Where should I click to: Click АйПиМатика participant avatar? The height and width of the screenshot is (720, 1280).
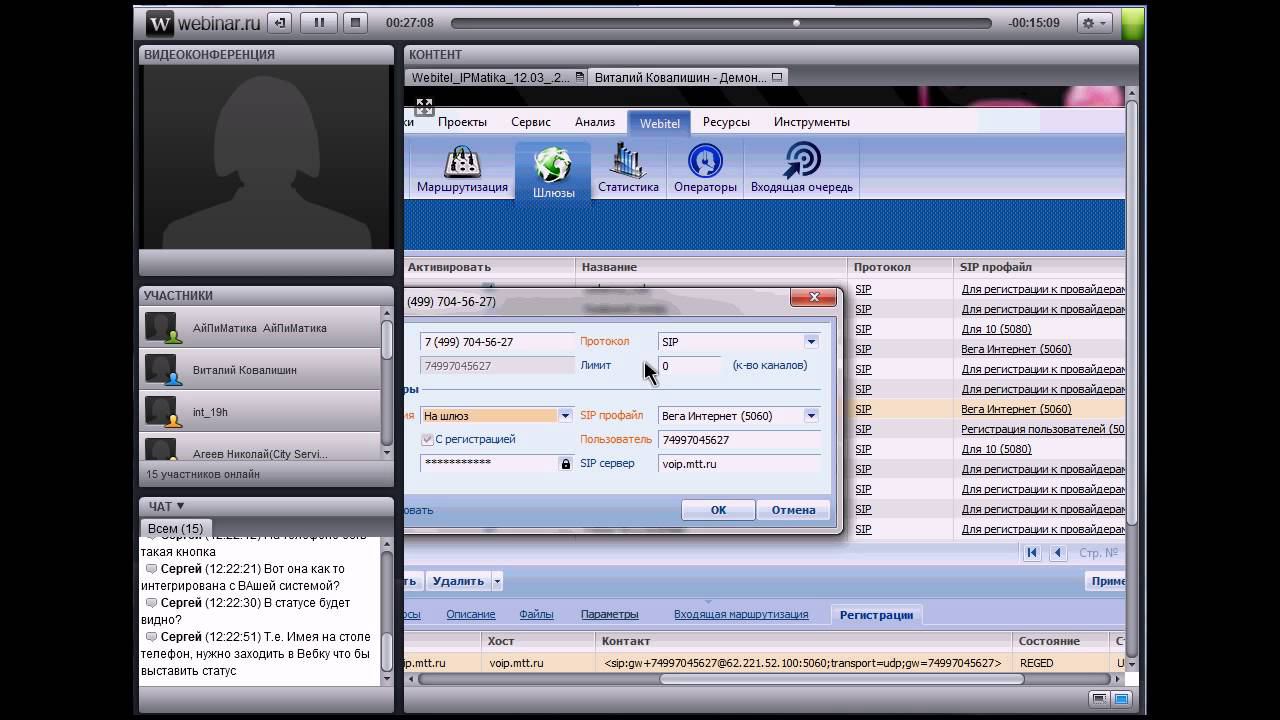click(163, 328)
